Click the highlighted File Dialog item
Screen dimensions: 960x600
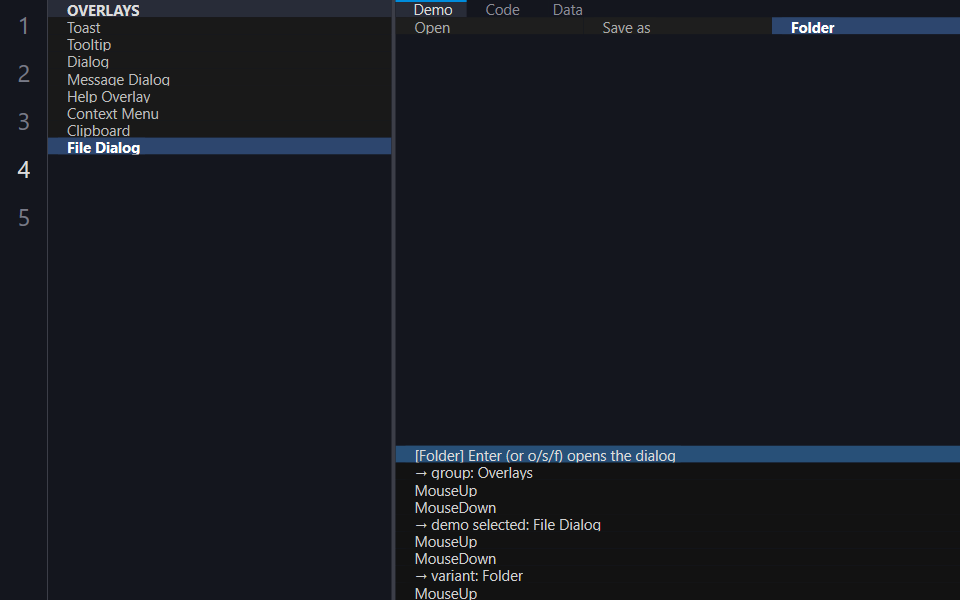219,147
